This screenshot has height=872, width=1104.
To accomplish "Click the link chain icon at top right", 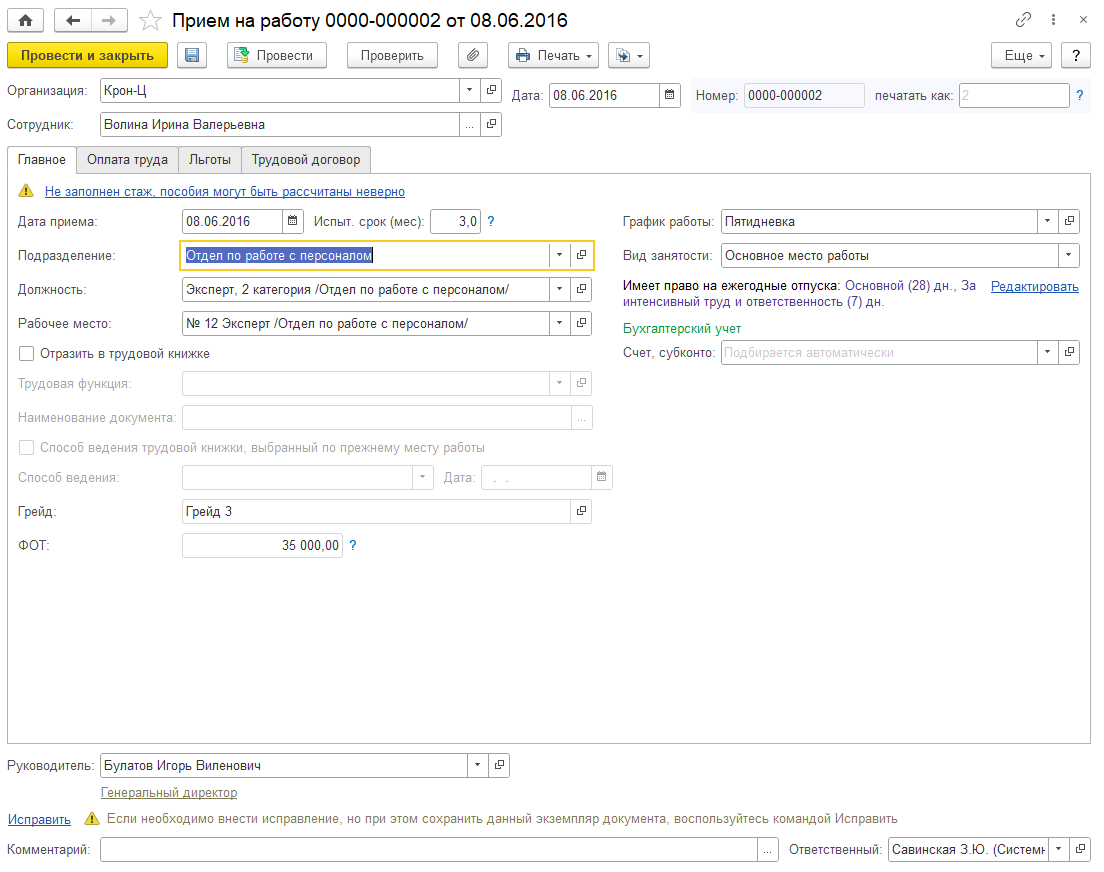I will 1023,20.
